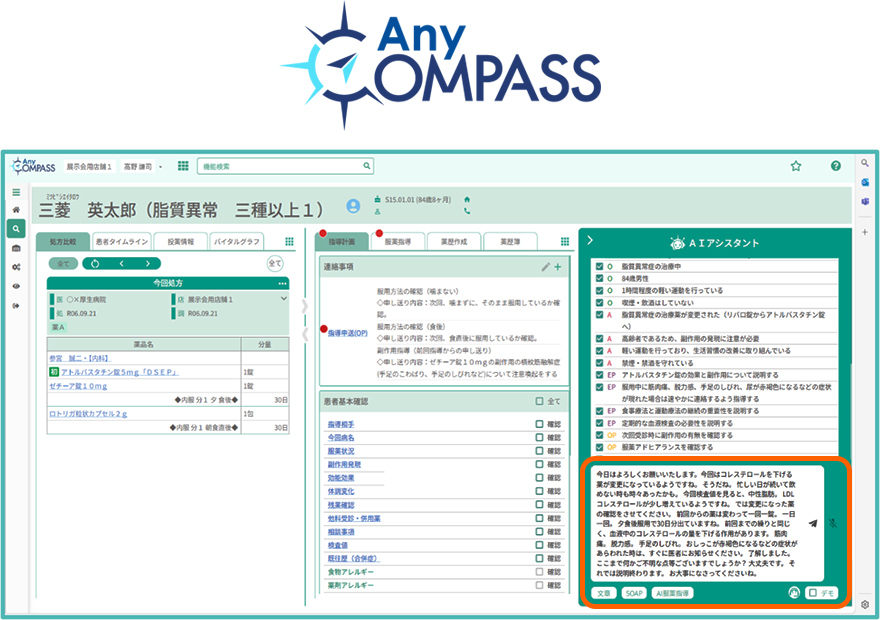This screenshot has width=880, height=620.
Task: Click browser sidebar search icon
Action: point(865,163)
